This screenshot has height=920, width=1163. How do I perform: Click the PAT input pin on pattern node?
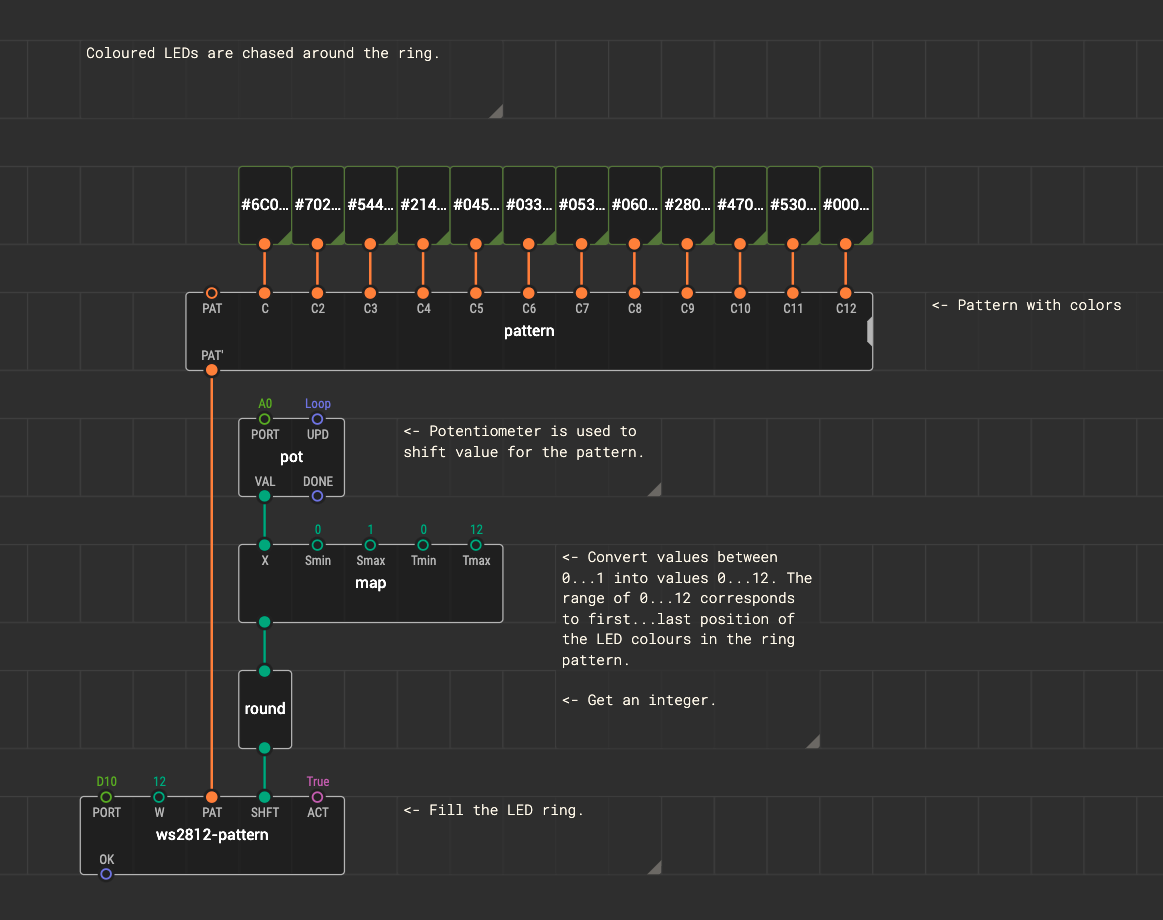click(211, 293)
